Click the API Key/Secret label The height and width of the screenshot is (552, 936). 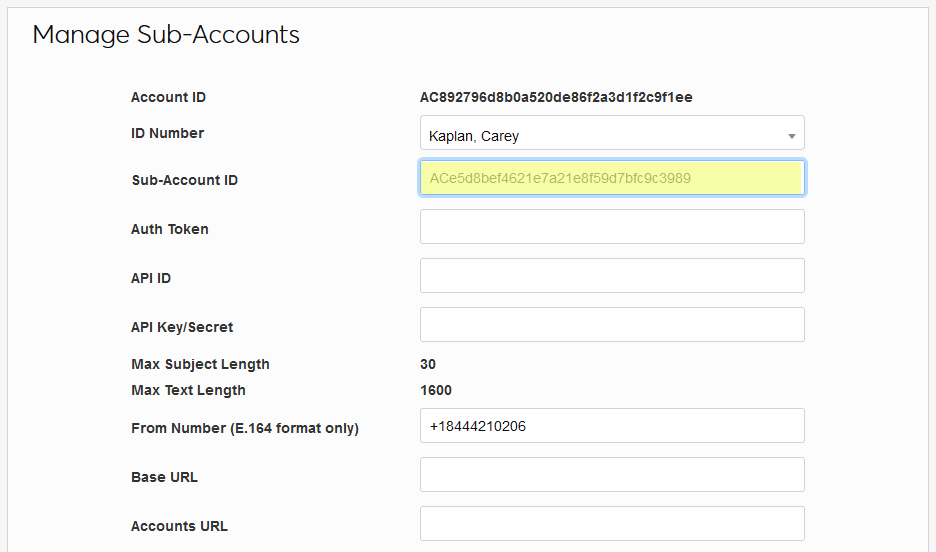click(182, 327)
